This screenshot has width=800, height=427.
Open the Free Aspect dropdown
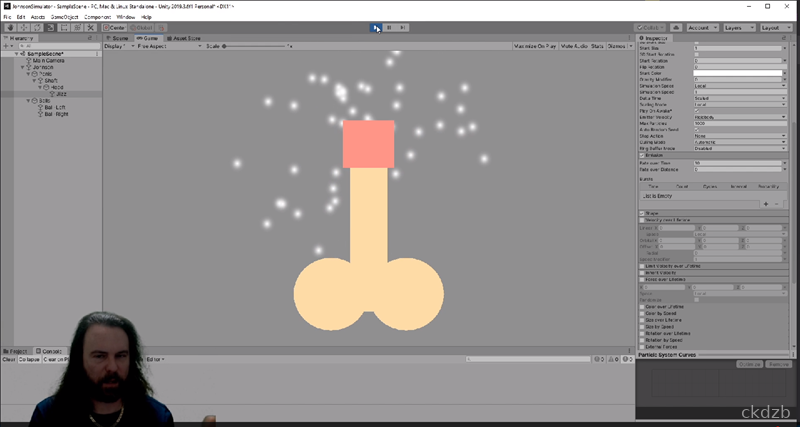click(x=169, y=46)
